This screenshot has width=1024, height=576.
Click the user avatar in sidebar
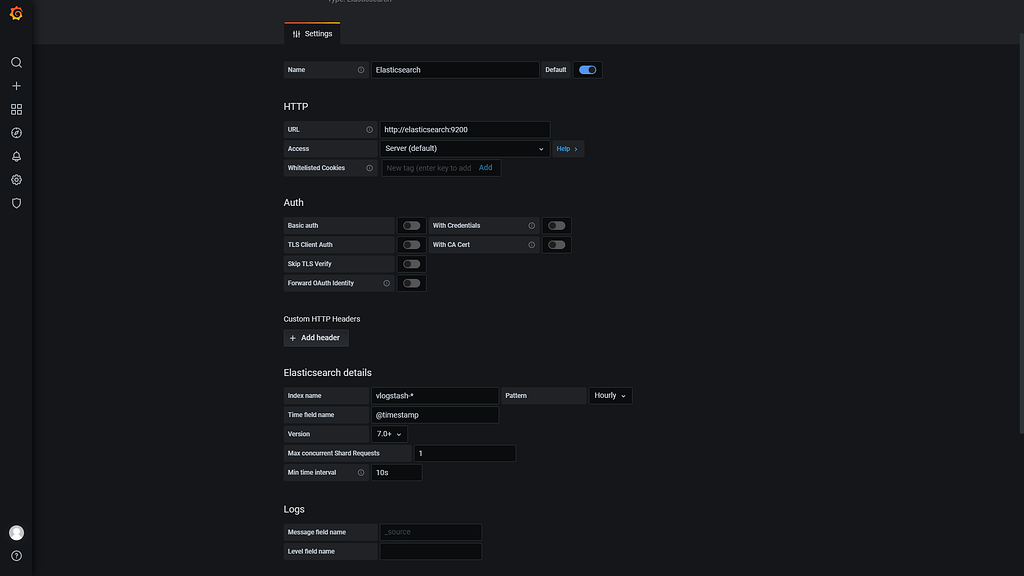[16, 532]
